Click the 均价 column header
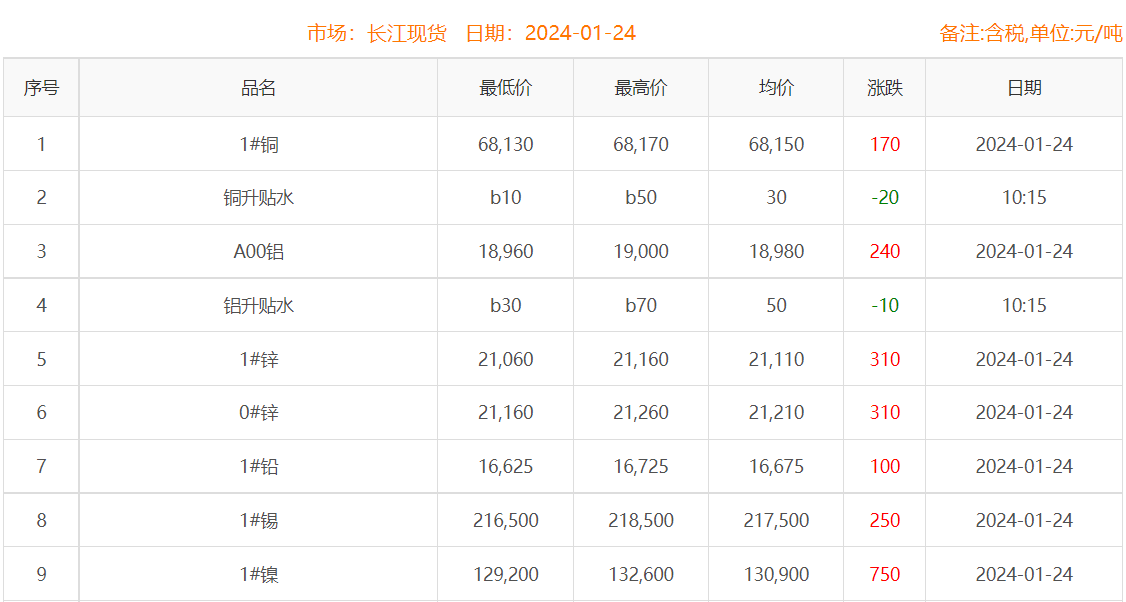 click(776, 88)
